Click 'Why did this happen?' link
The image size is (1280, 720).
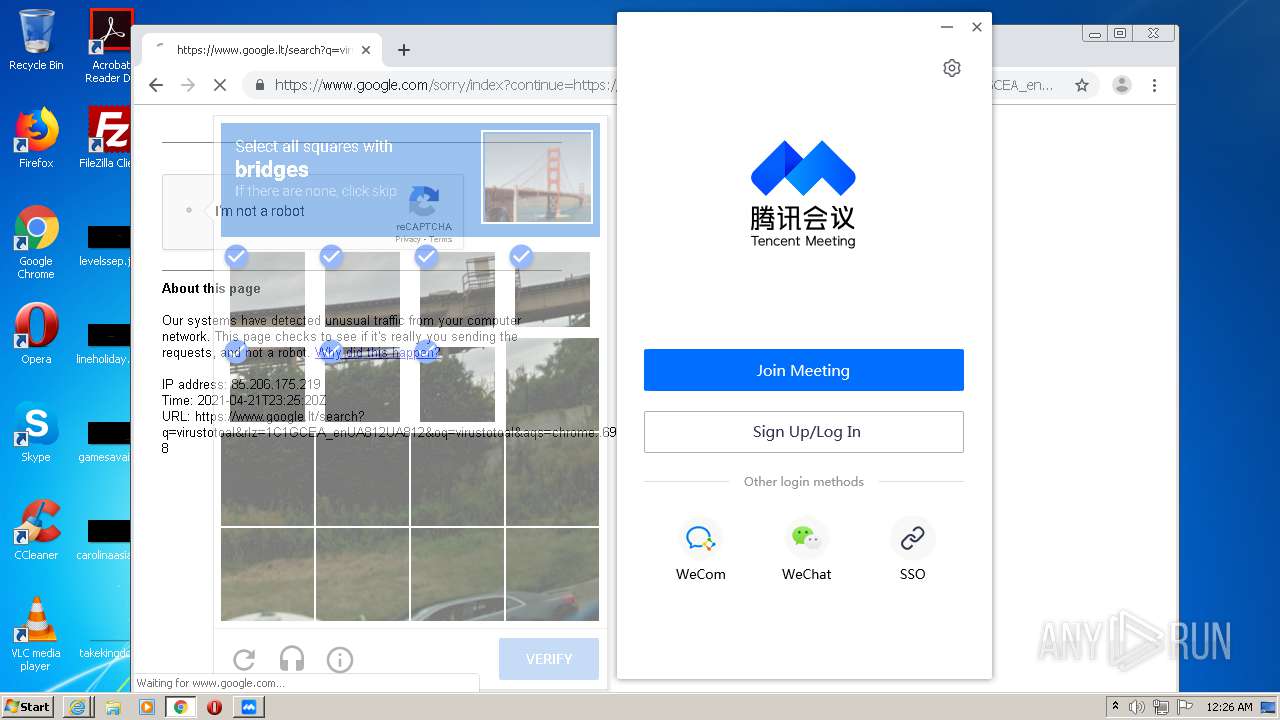[378, 353]
